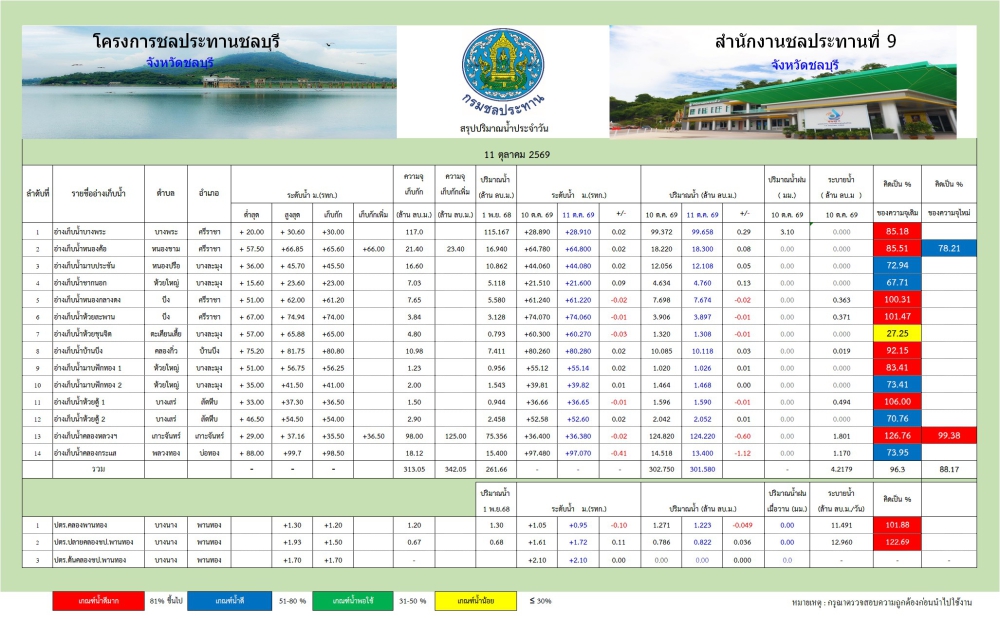Click the red percentage cell "85.51"
Viewport: 1000px width, 619px height.
click(897, 249)
